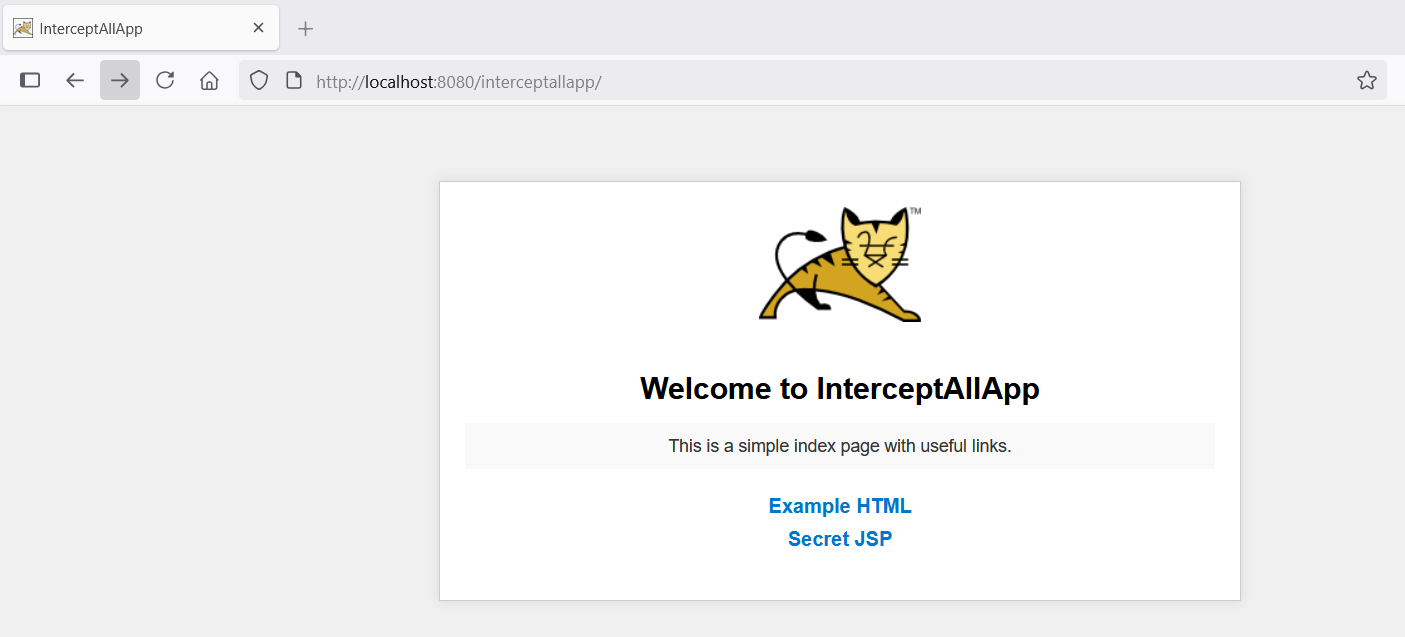The height and width of the screenshot is (637, 1405).
Task: Click the forward navigation arrow
Action: point(120,80)
